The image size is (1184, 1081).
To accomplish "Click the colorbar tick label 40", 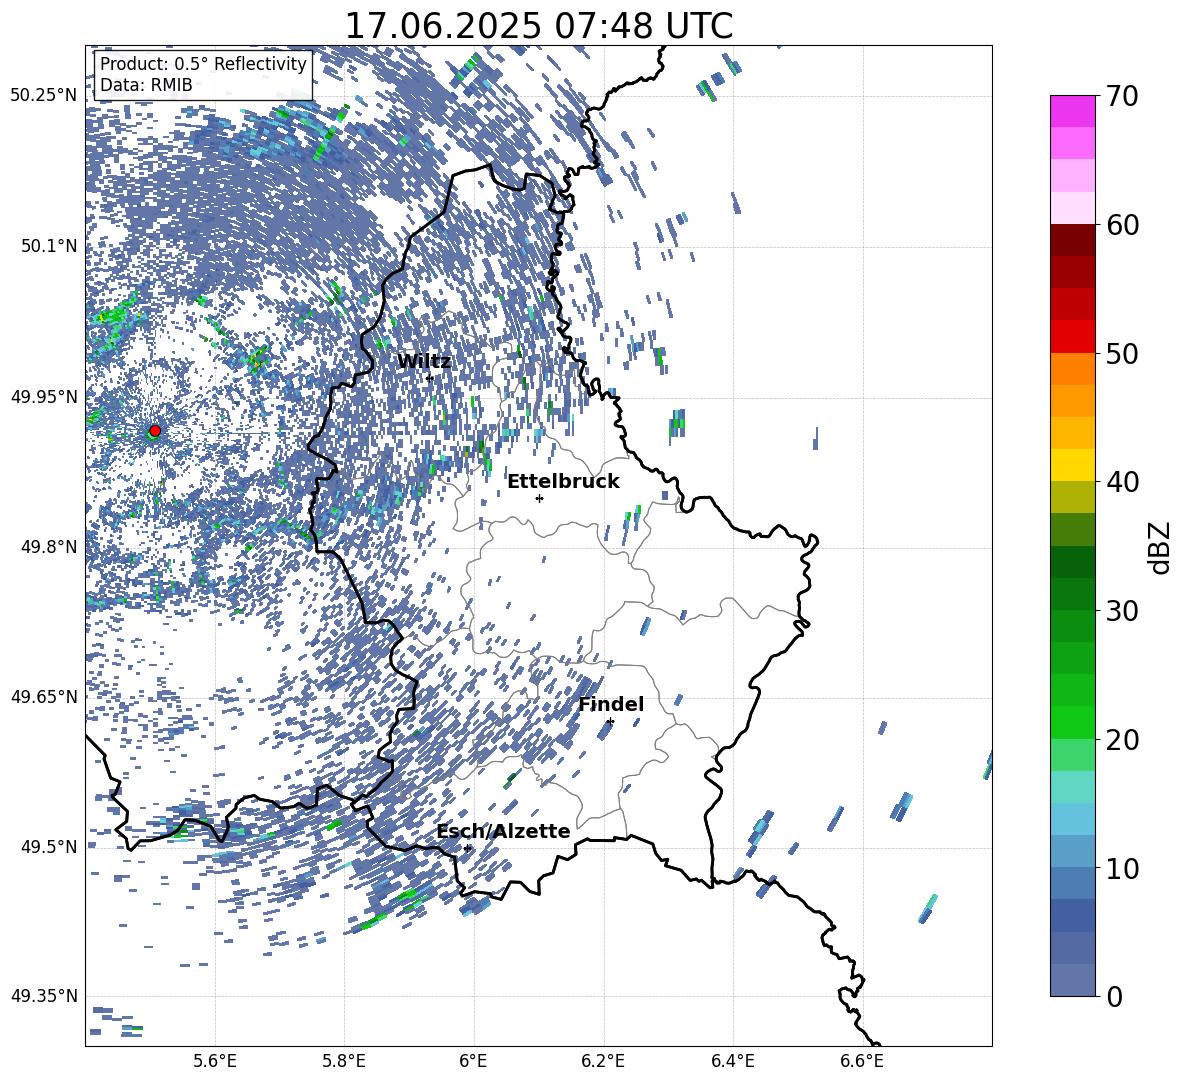I will click(x=1122, y=482).
